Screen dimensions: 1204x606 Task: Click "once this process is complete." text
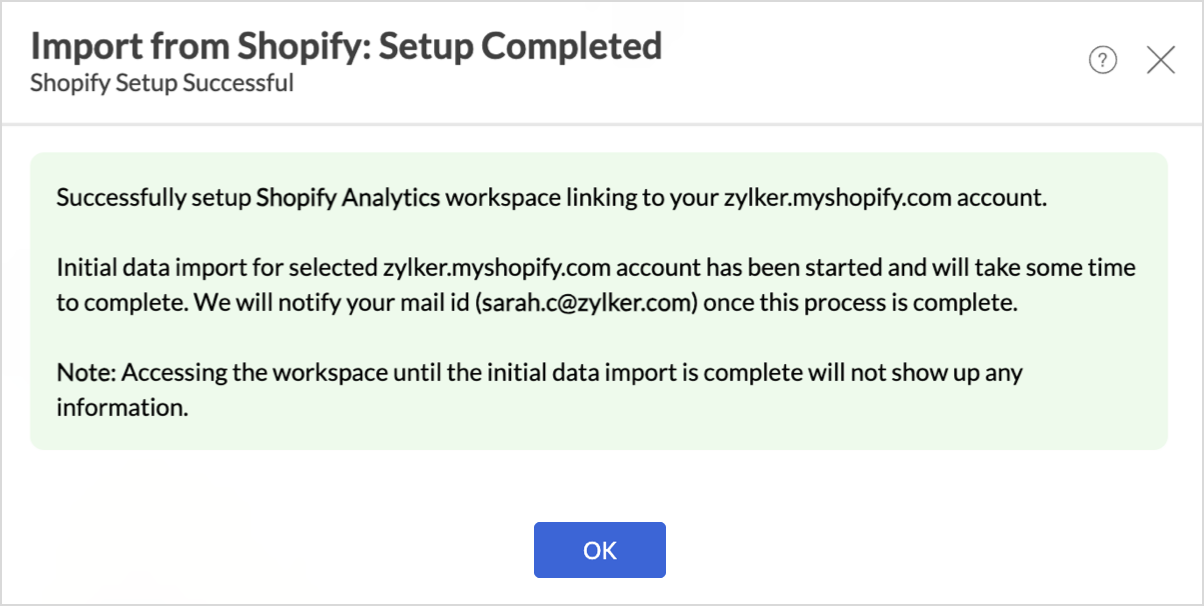tap(860, 303)
